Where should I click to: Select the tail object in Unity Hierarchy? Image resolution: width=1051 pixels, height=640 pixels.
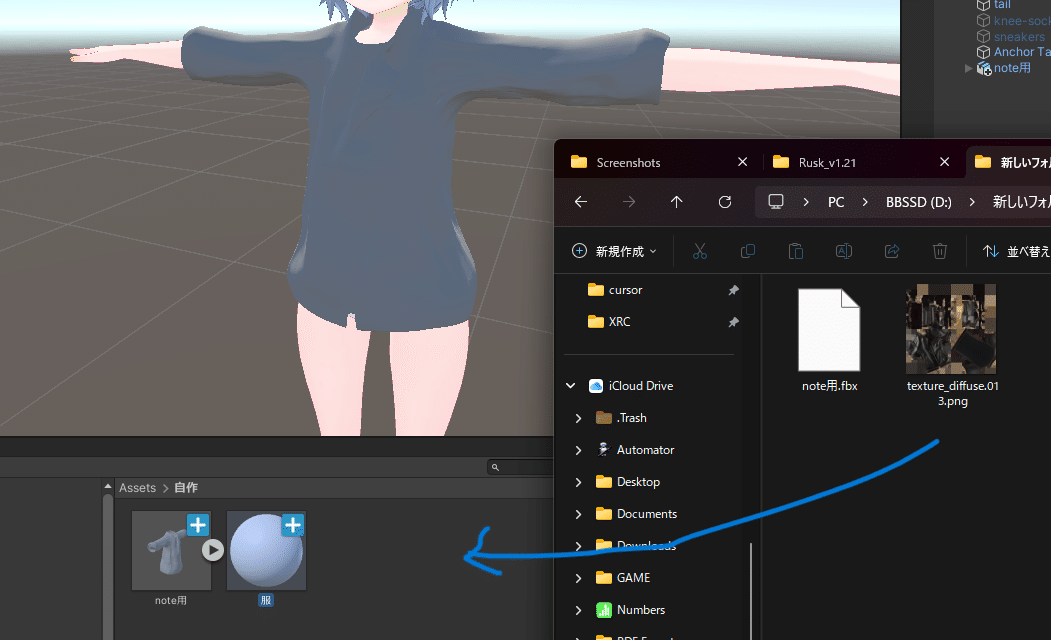pos(1002,5)
